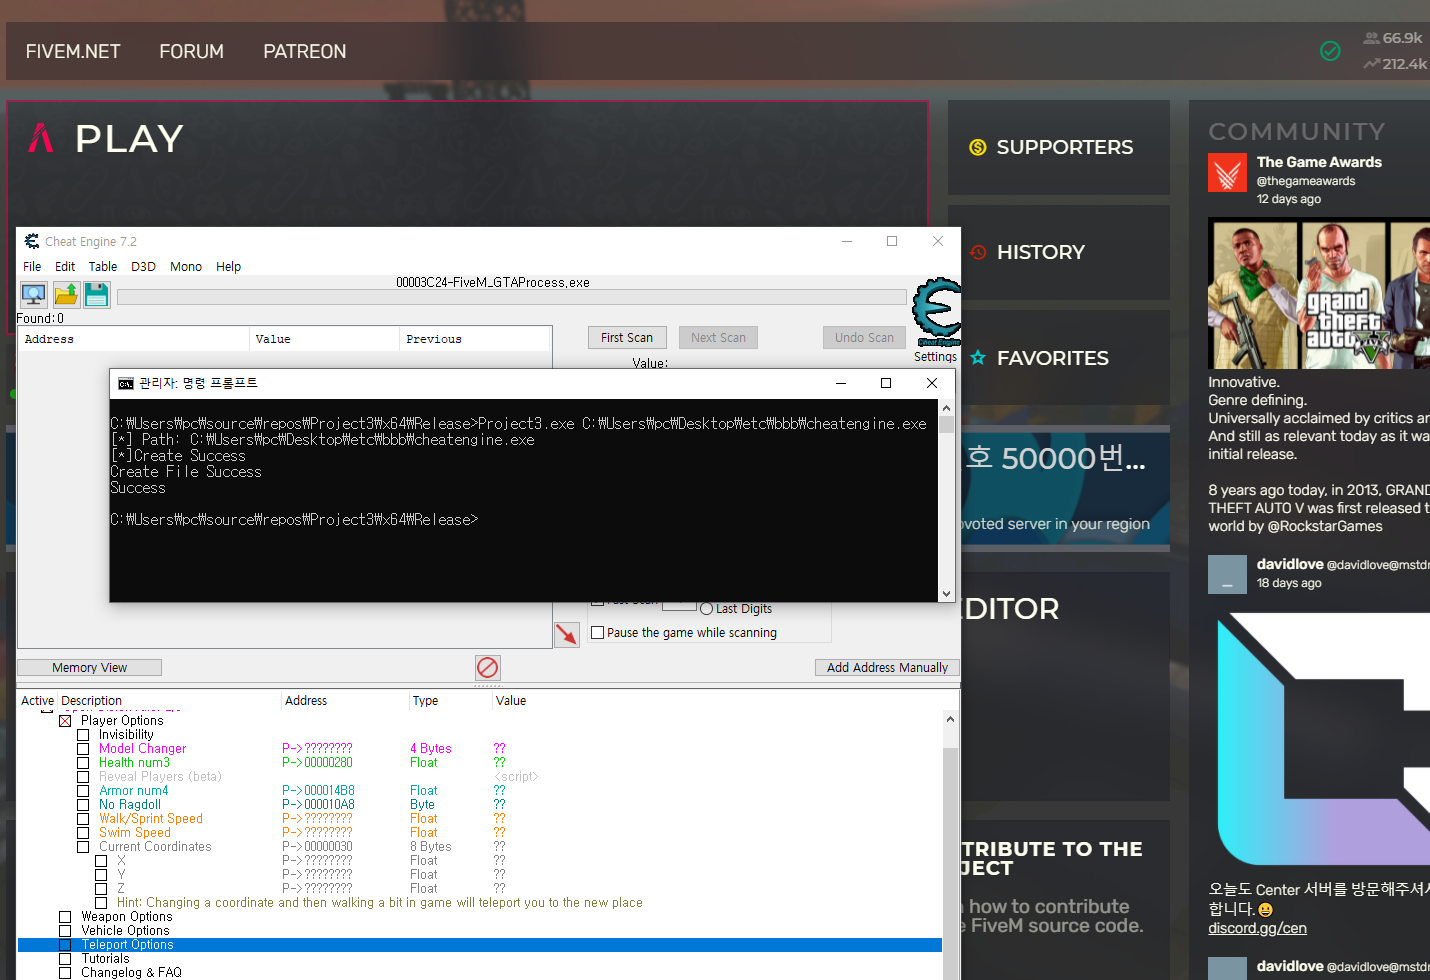Select Last Digits radio button
This screenshot has height=980, width=1430.
coord(707,609)
